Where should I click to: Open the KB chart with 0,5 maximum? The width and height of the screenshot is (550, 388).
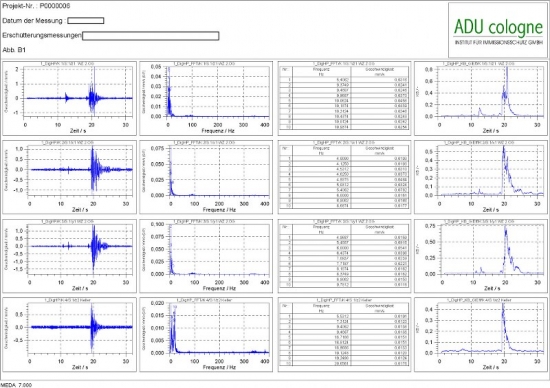[x=481, y=177]
